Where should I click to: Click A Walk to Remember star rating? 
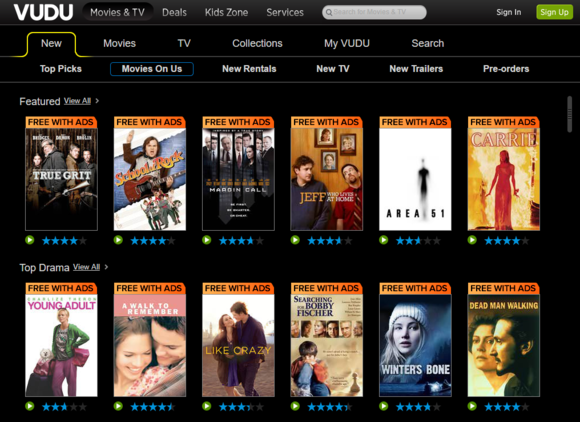[153, 407]
